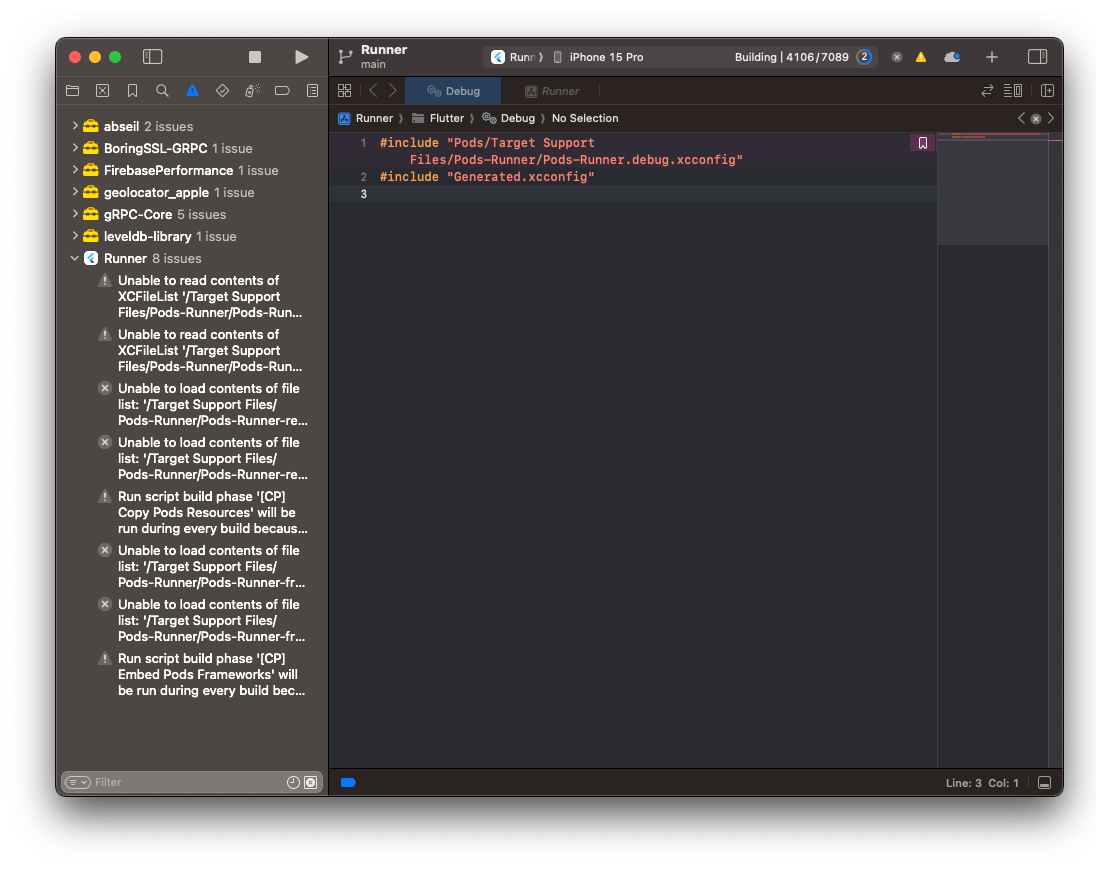Stop the running build
The height and width of the screenshot is (870, 1119).
click(255, 57)
